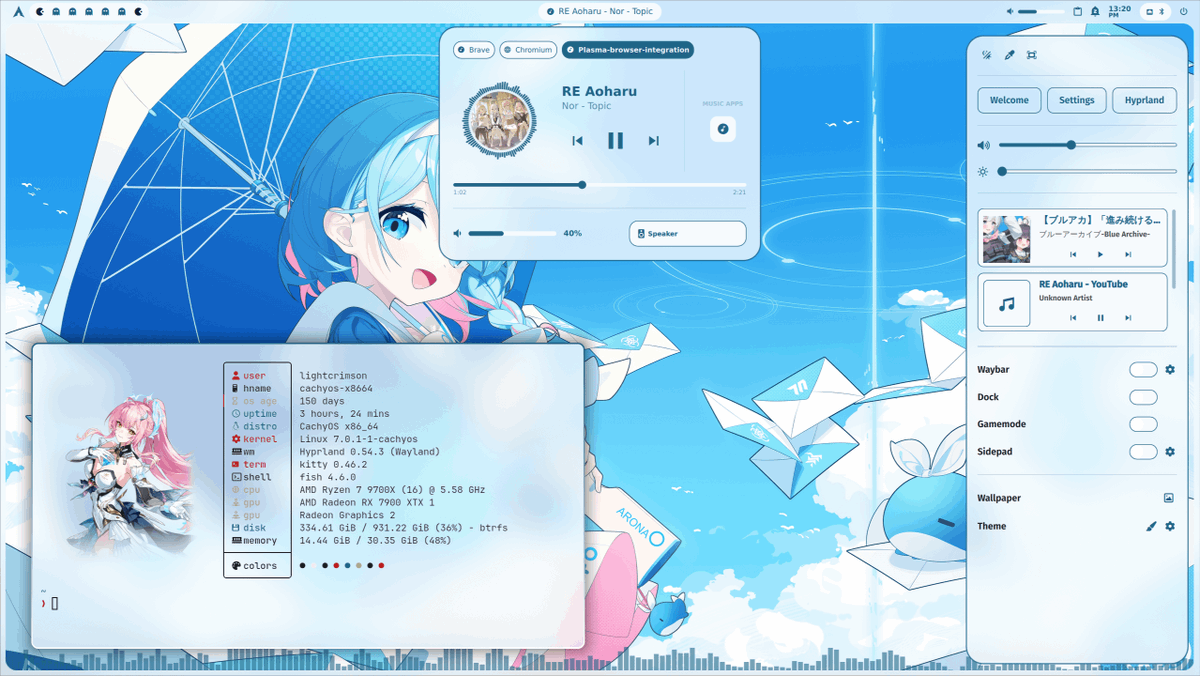This screenshot has height=676, width=1200.
Task: Click "cachyos-x8664" hostname text
Action: tap(336, 388)
